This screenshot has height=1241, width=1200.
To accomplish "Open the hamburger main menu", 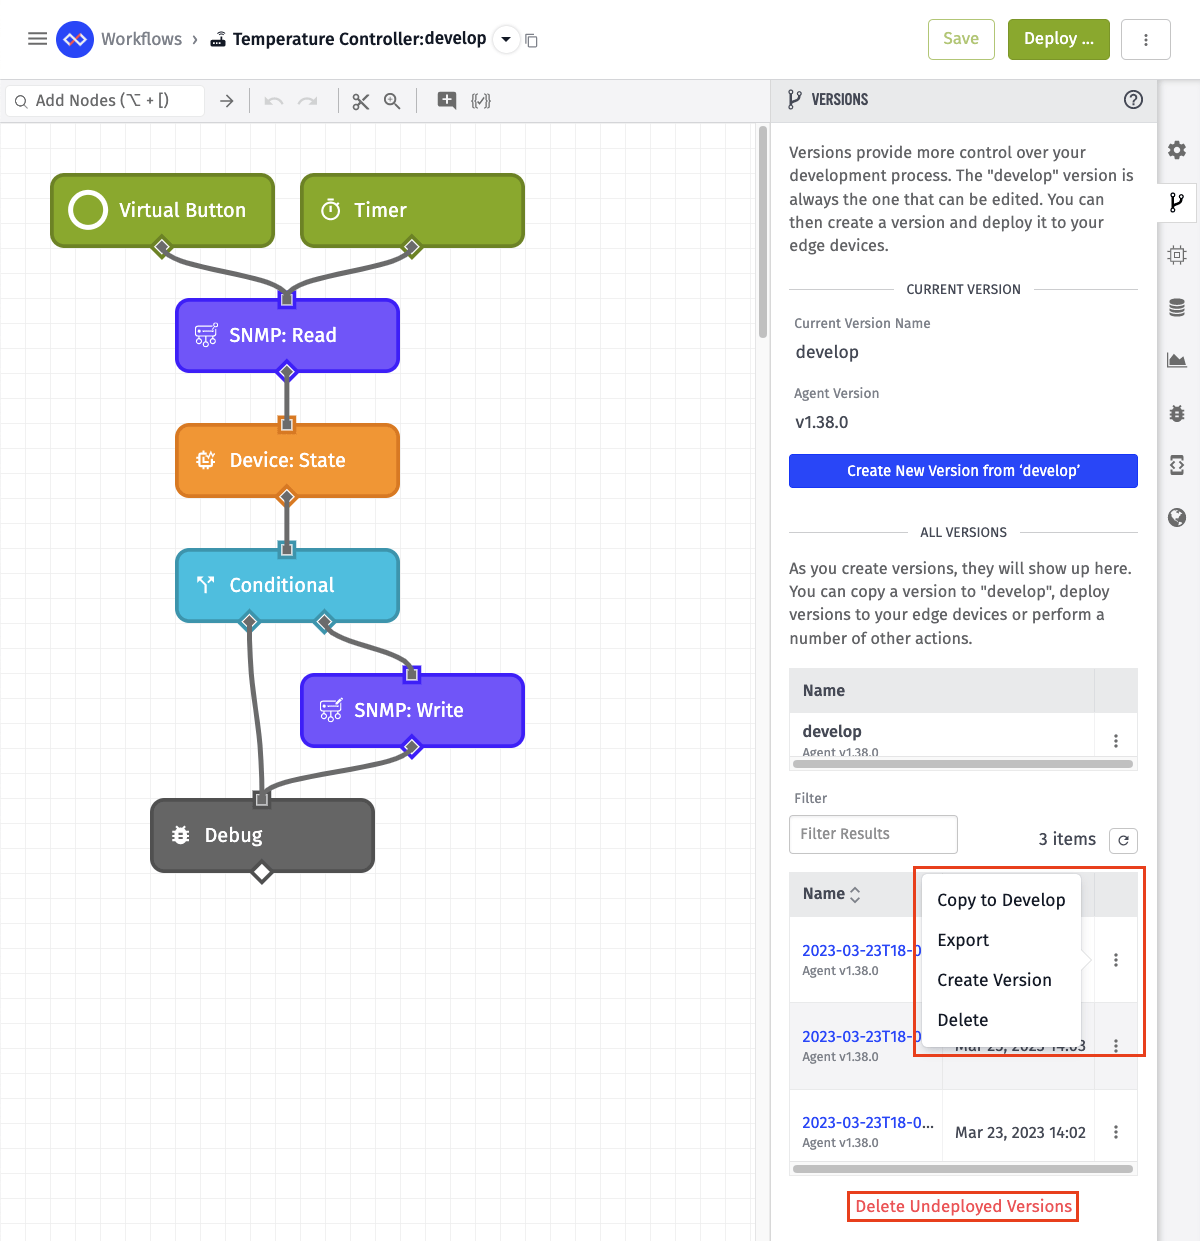I will [x=37, y=39].
